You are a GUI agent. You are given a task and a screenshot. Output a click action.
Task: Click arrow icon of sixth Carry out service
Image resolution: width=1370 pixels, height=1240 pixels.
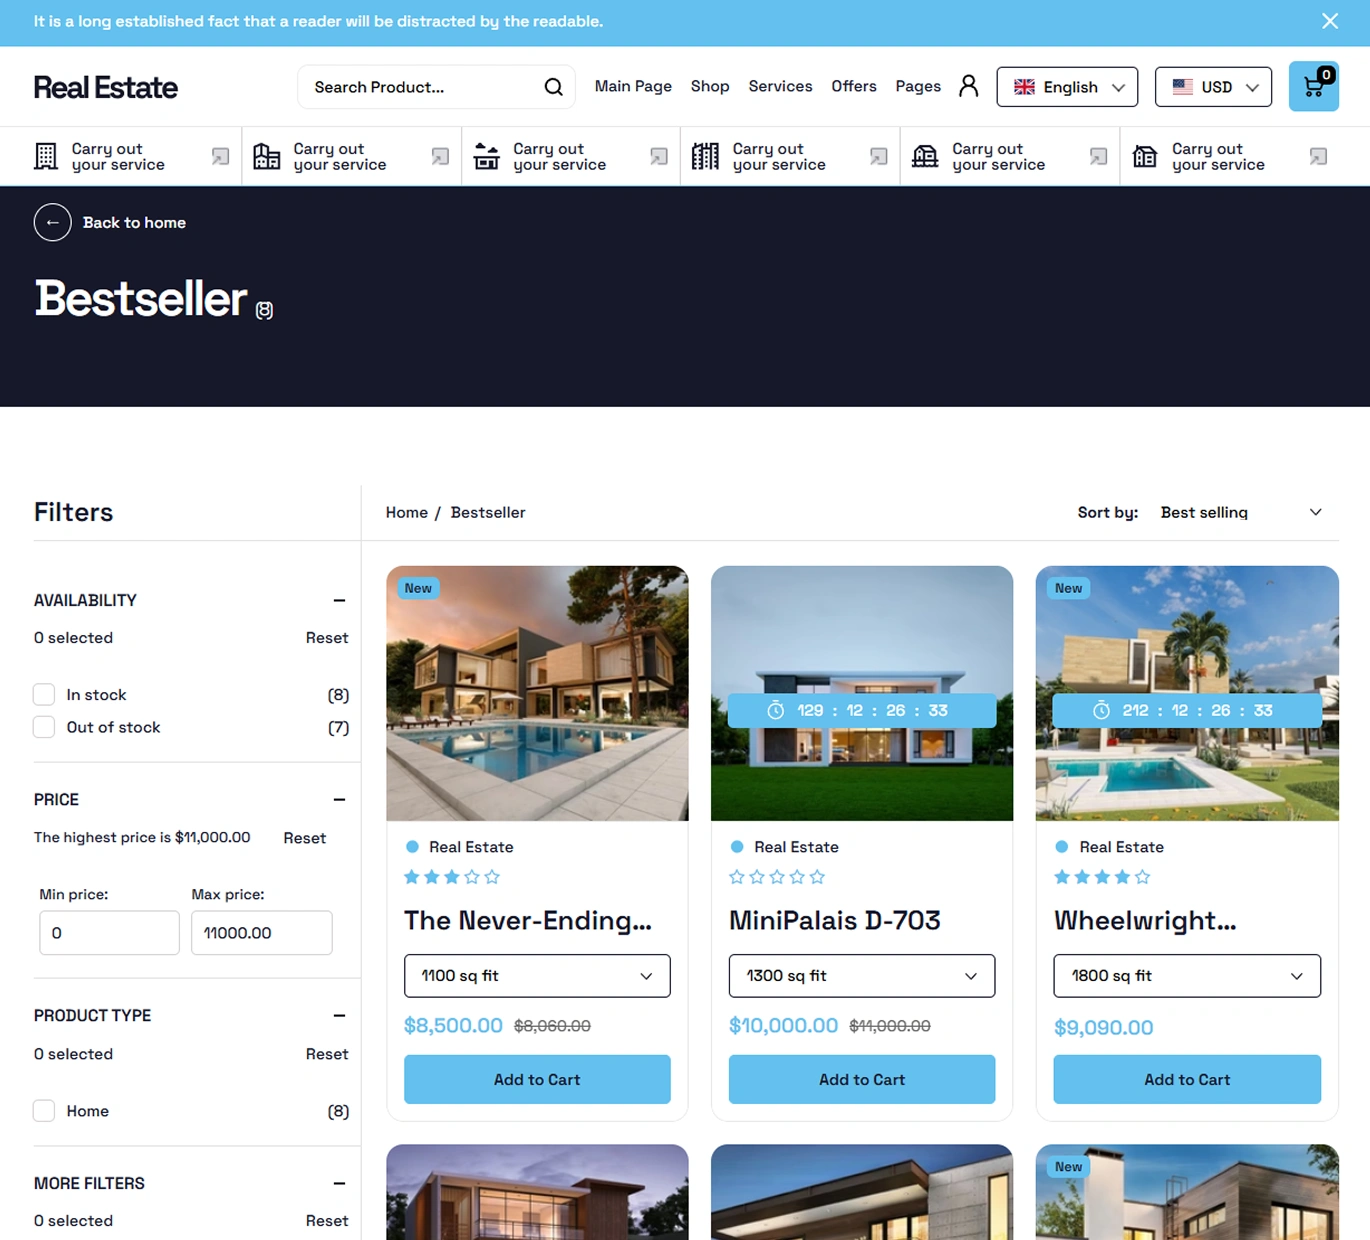coord(1318,156)
